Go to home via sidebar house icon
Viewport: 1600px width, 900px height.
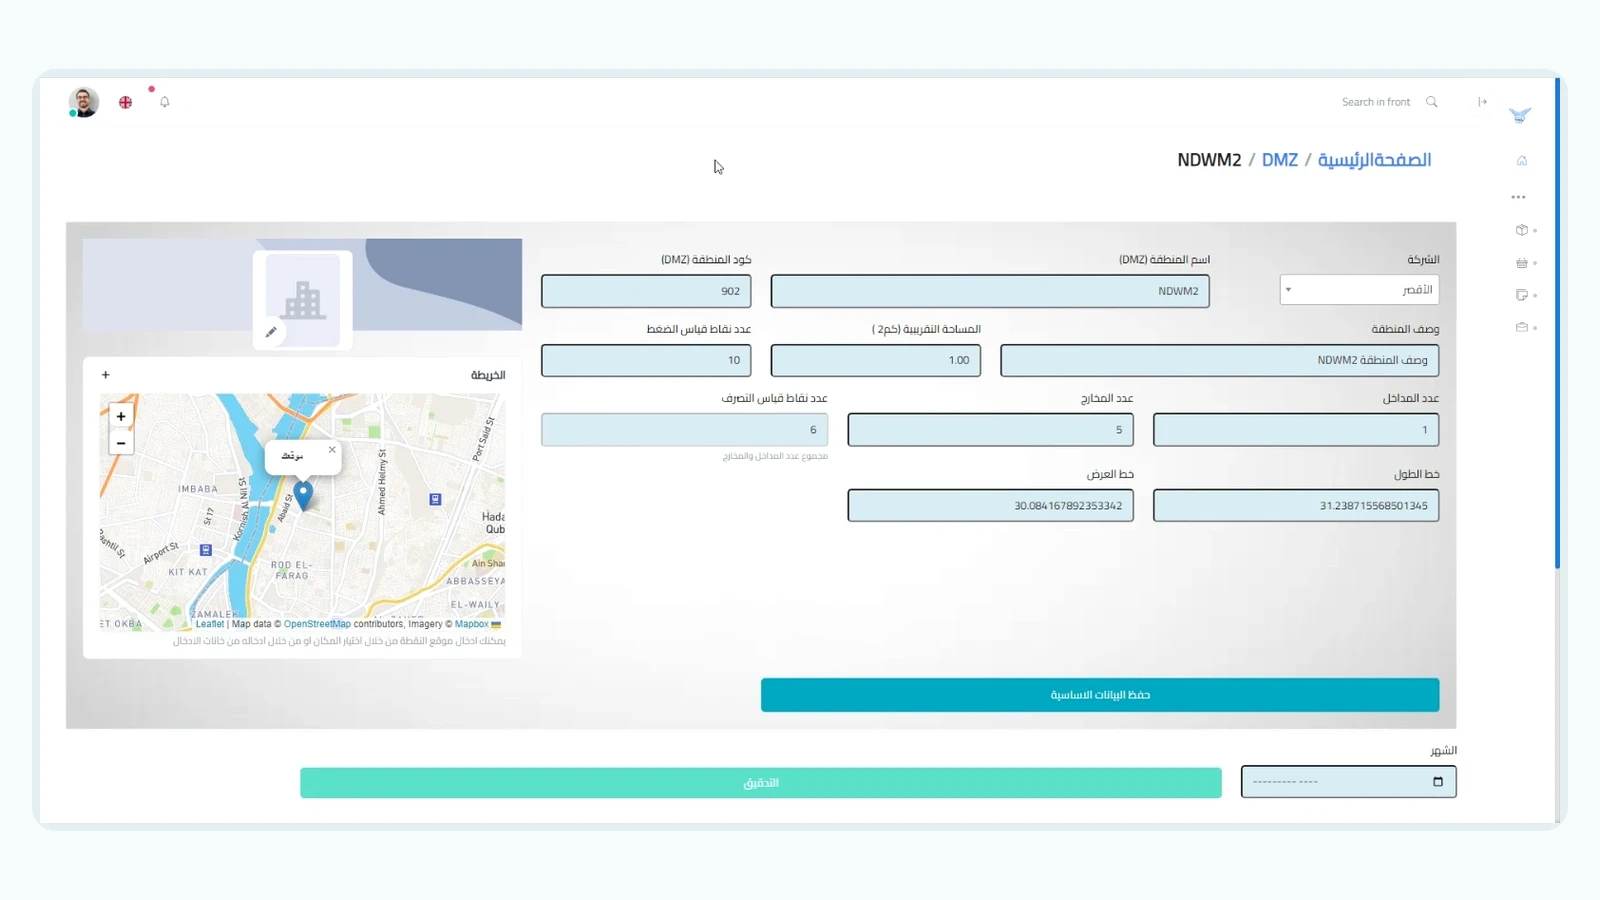point(1522,160)
